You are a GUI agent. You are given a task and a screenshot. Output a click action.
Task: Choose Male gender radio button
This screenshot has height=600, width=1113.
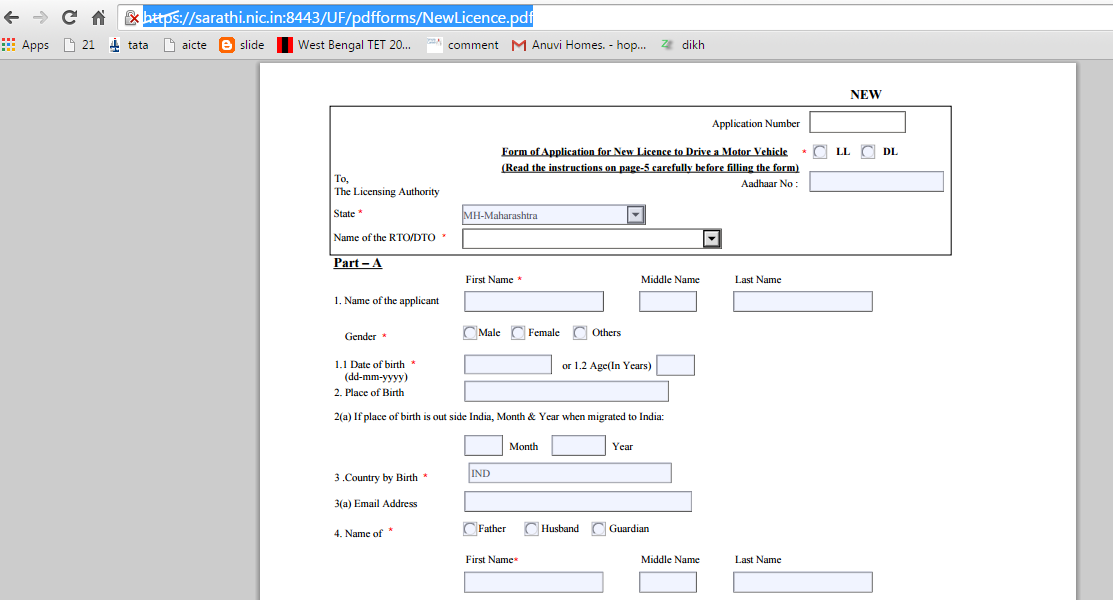(469, 332)
